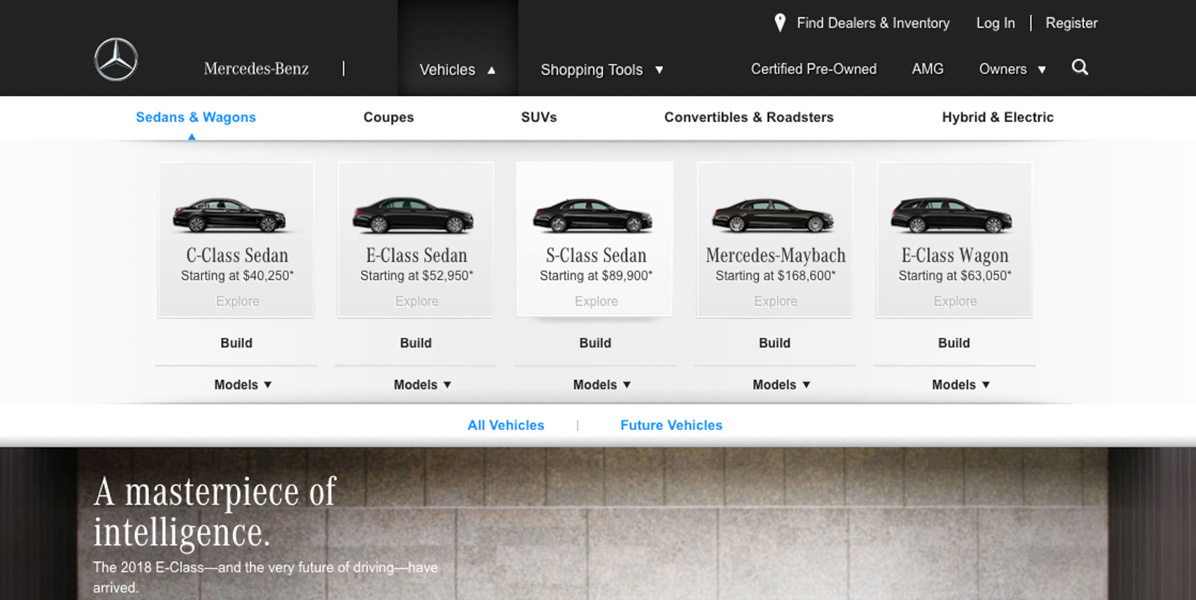
Task: Switch to the SUVs tab
Action: (x=539, y=117)
